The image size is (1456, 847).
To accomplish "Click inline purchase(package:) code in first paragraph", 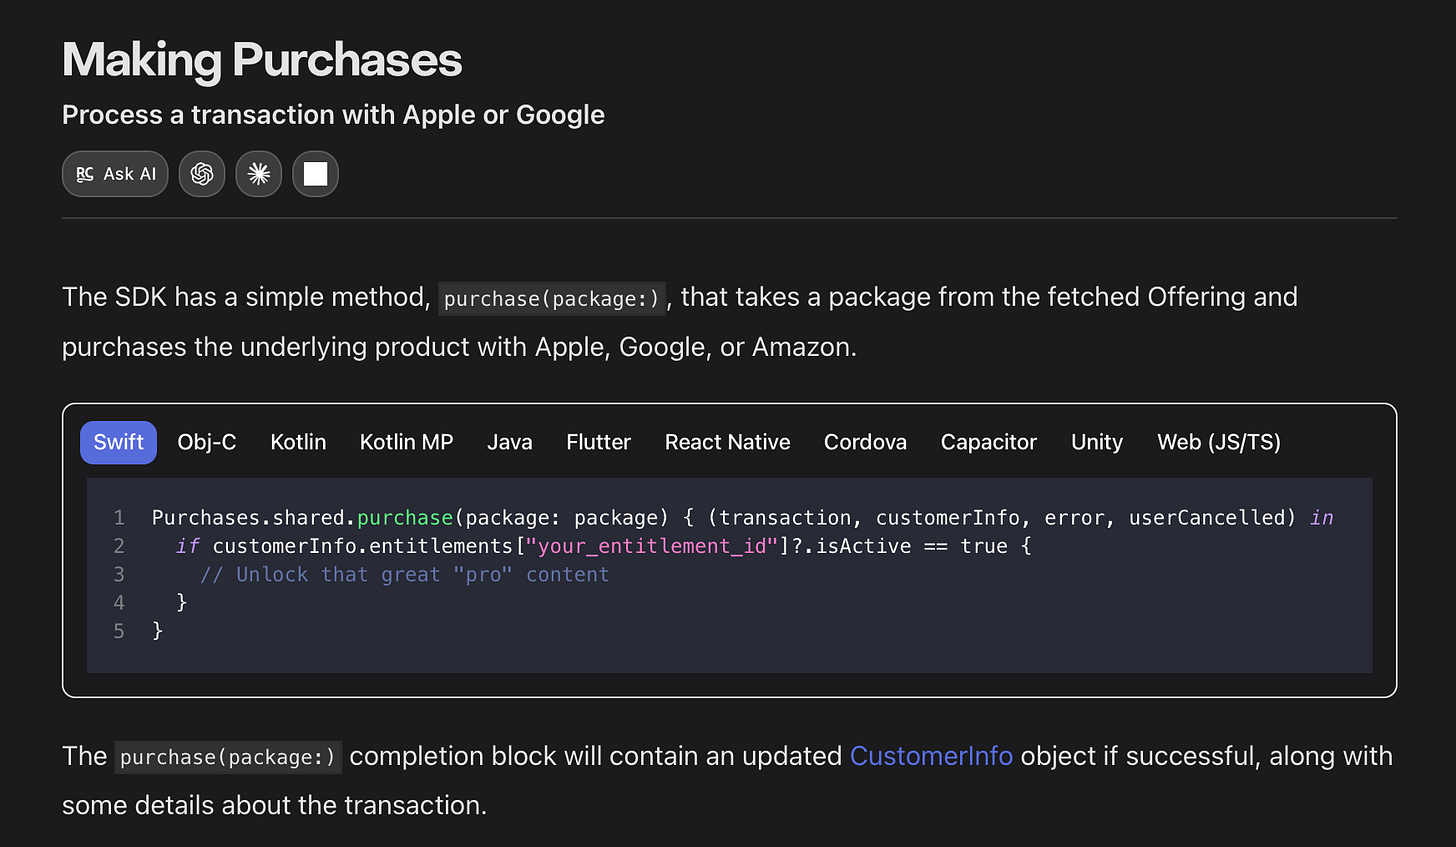I will 552,298.
